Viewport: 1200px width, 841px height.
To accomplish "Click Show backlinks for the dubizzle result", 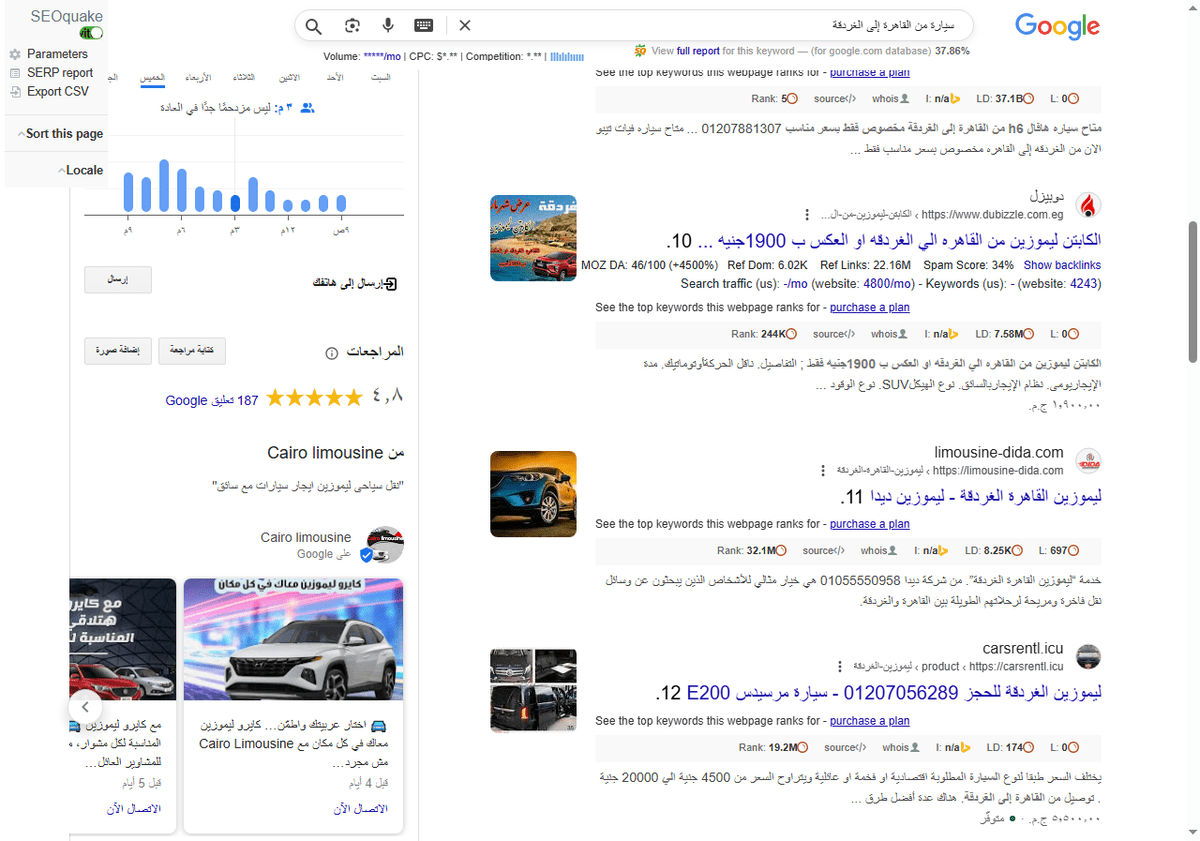I will pyautogui.click(x=1062, y=264).
